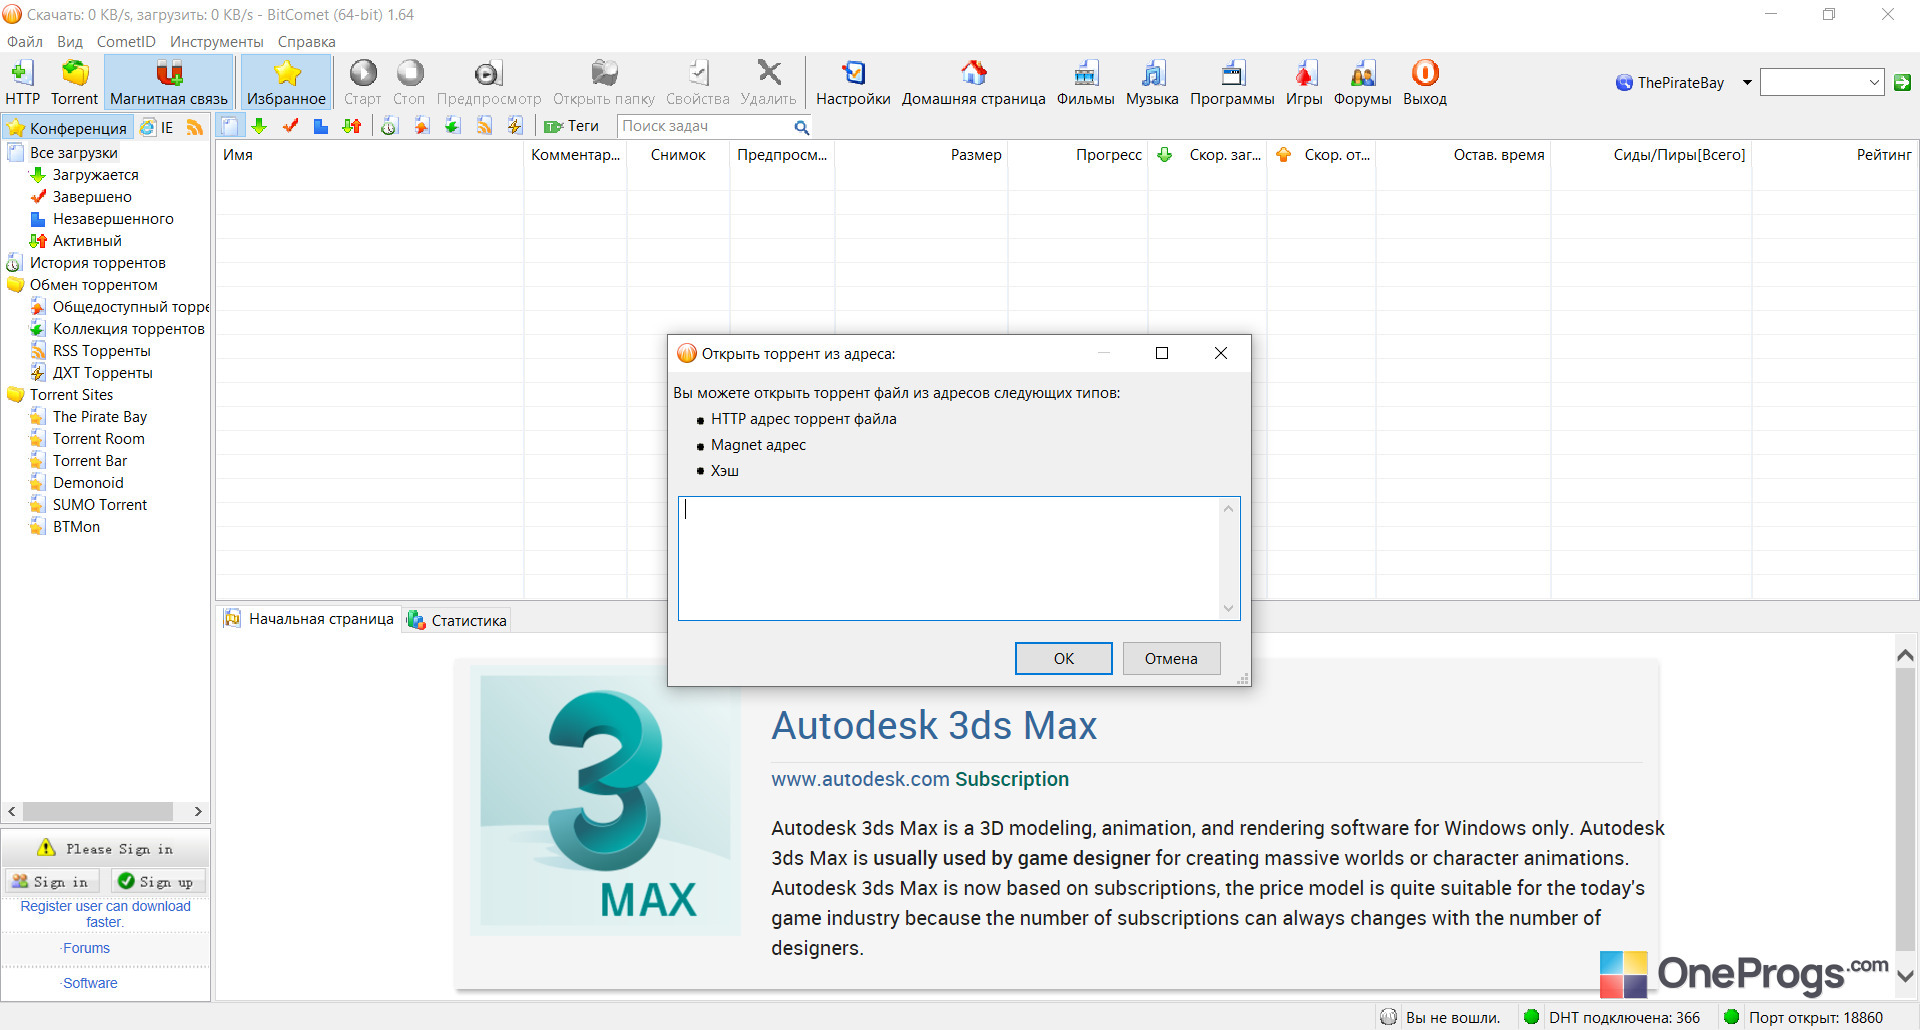Open the CometID menu
This screenshot has width=1920, height=1030.
click(126, 42)
